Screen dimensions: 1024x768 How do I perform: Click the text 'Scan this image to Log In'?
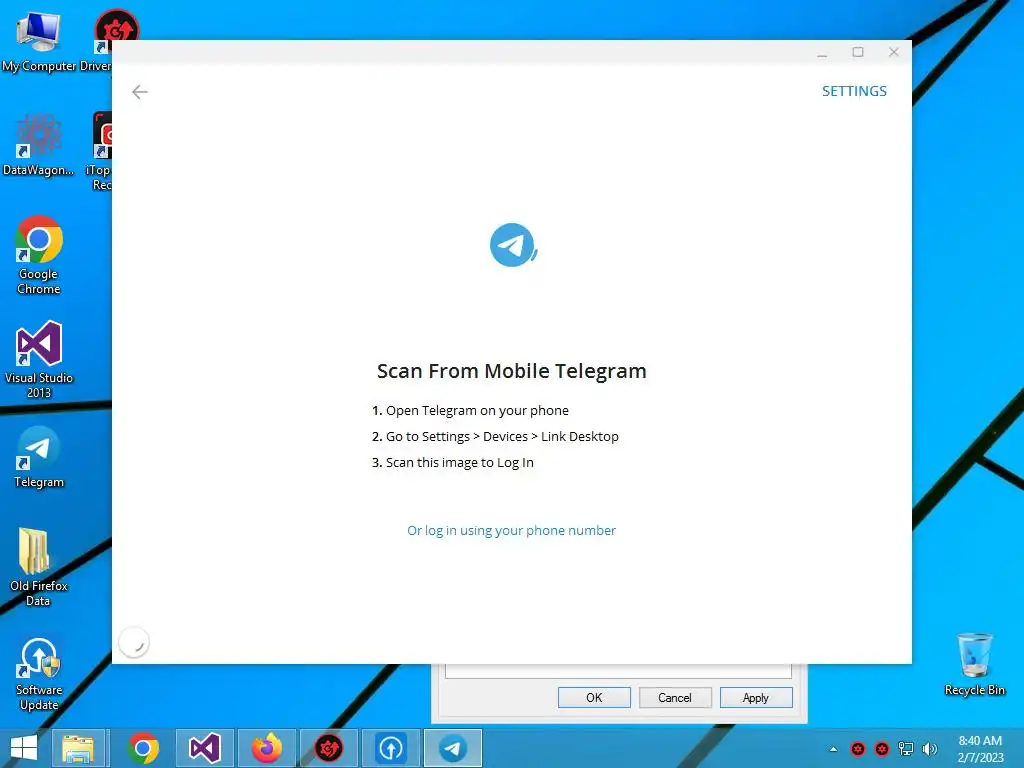coord(460,462)
